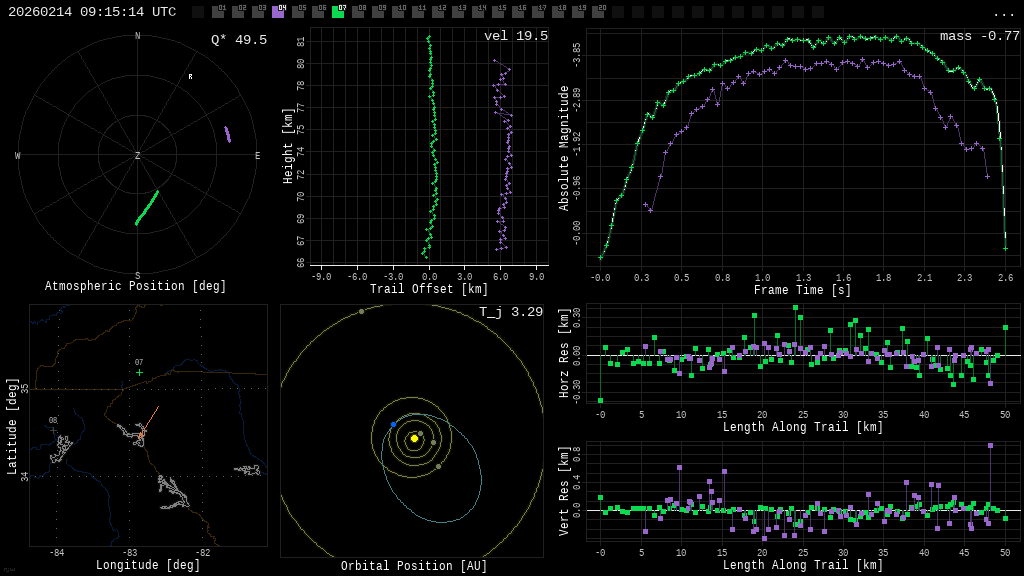This screenshot has height=576, width=1024.
Task: Click the orange ground track on map
Action: click(151, 418)
